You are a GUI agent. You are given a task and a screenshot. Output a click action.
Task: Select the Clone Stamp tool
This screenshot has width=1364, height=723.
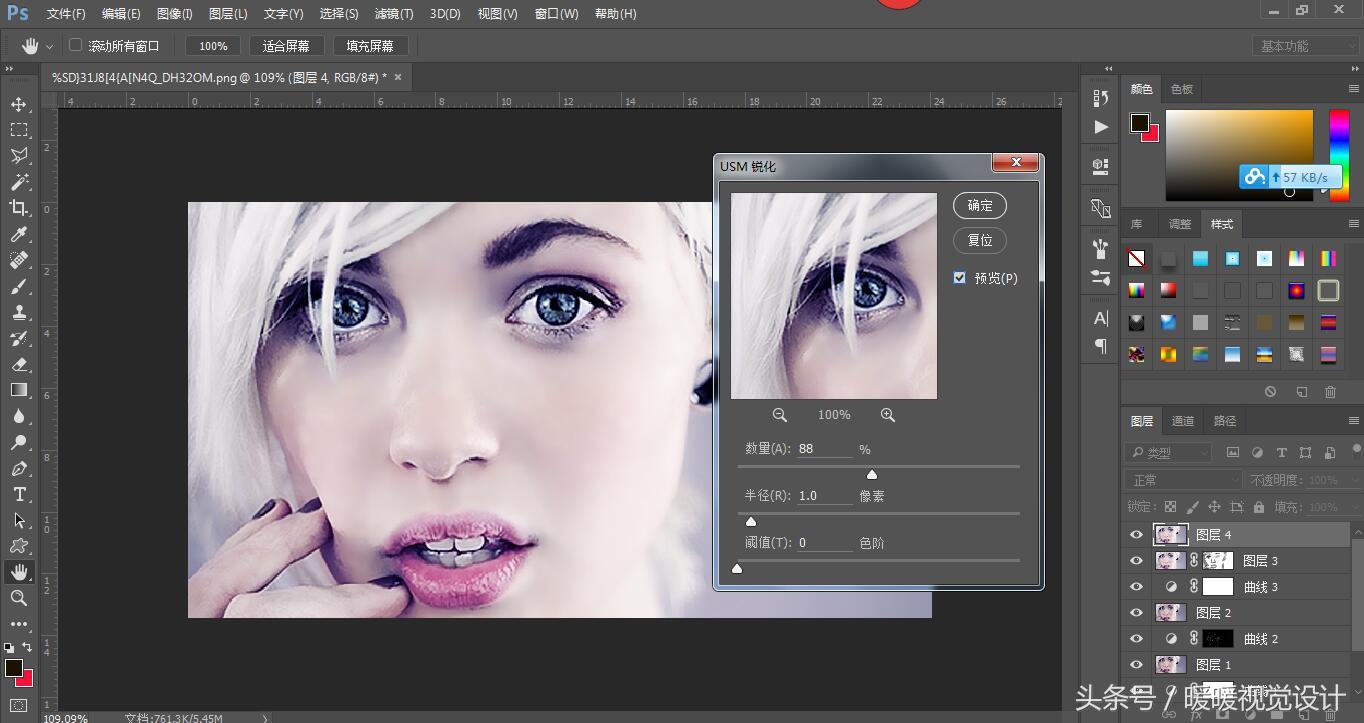point(19,312)
